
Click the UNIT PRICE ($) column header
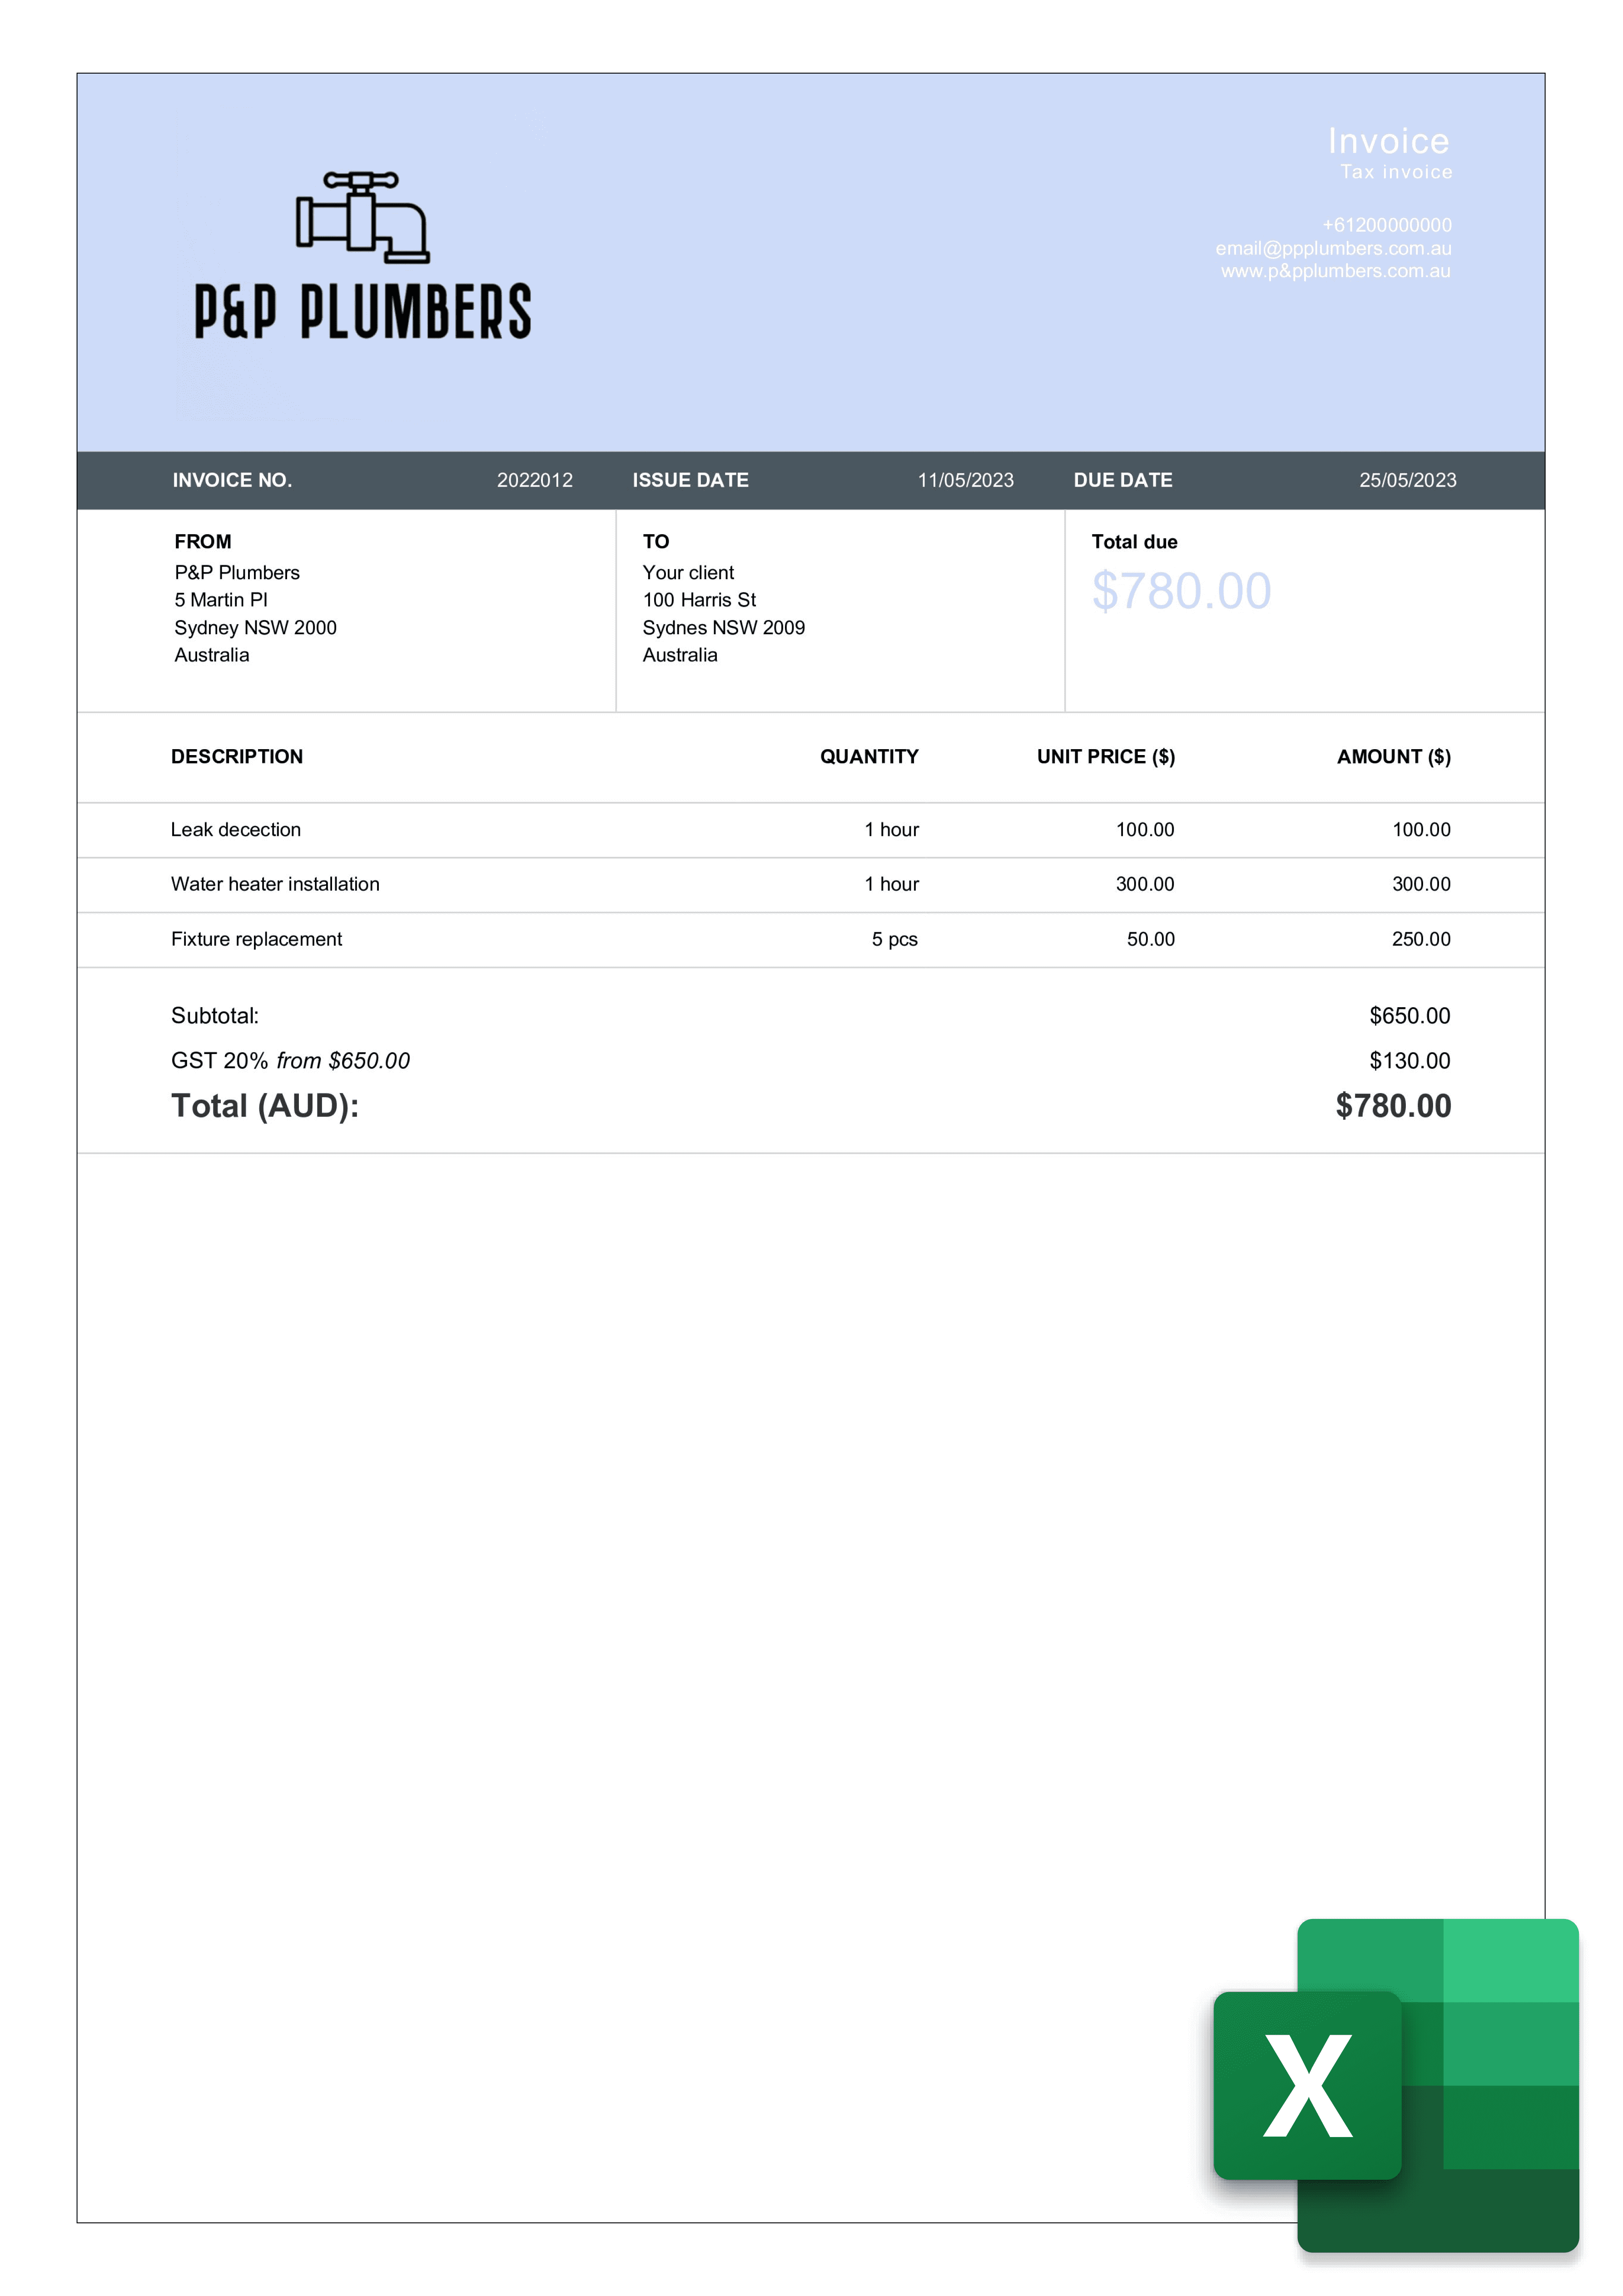point(1106,757)
